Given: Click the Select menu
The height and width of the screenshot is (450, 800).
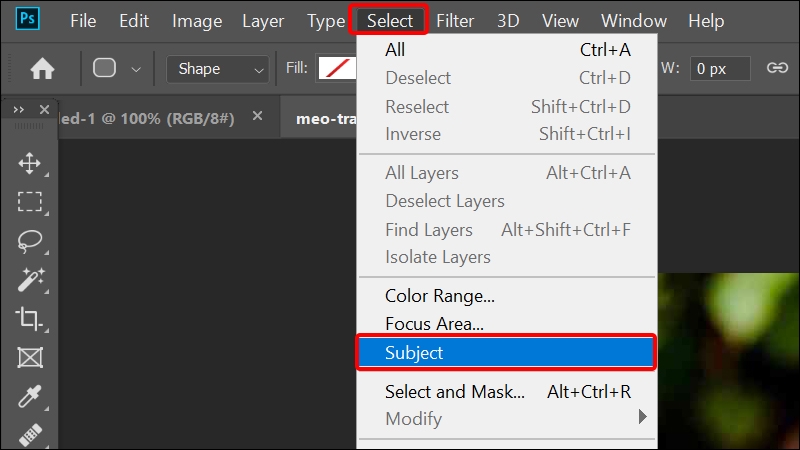Looking at the screenshot, I should coord(389,20).
